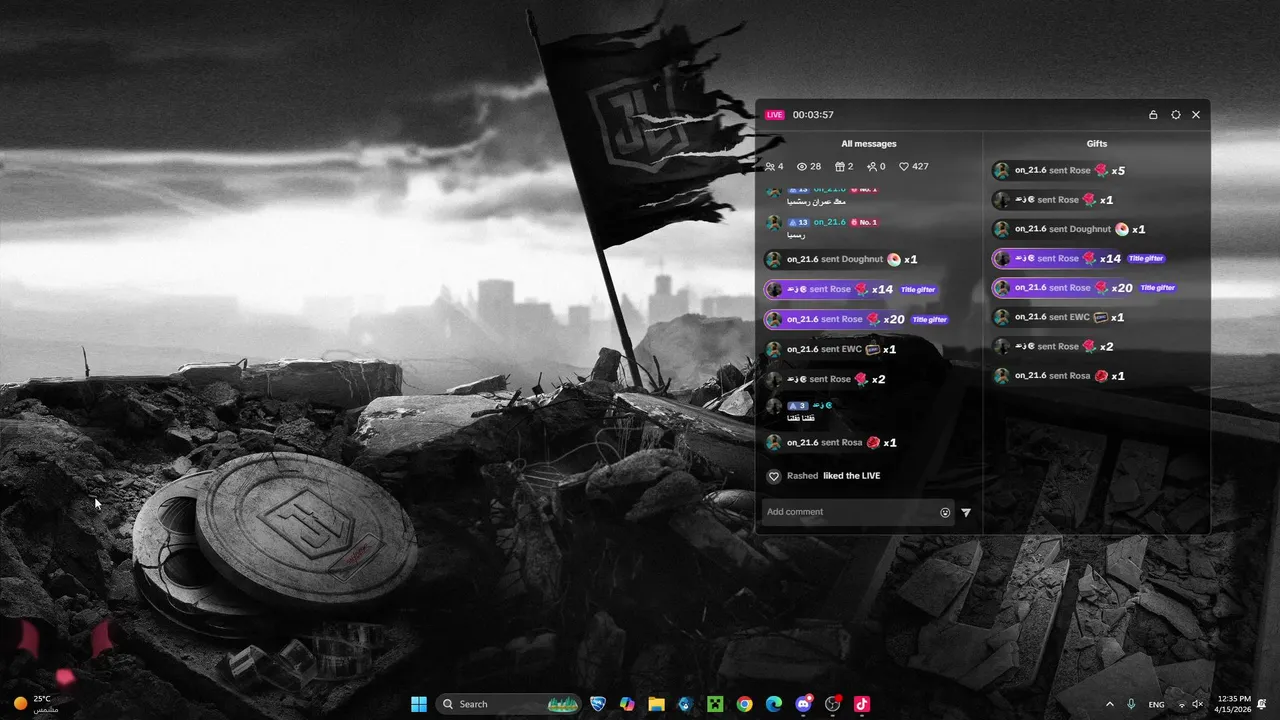Select the All messages column header
Screen dimensions: 1280x720
tap(869, 144)
